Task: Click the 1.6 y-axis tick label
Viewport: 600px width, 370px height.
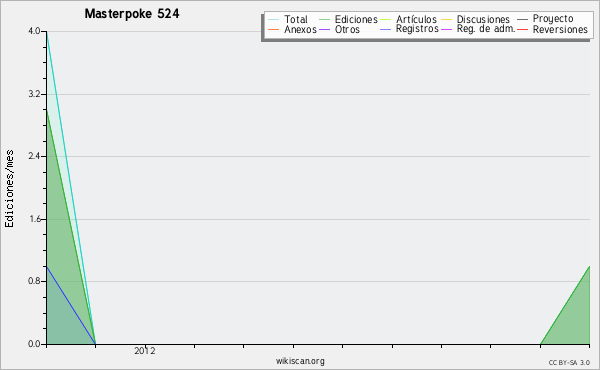Action: click(x=34, y=219)
